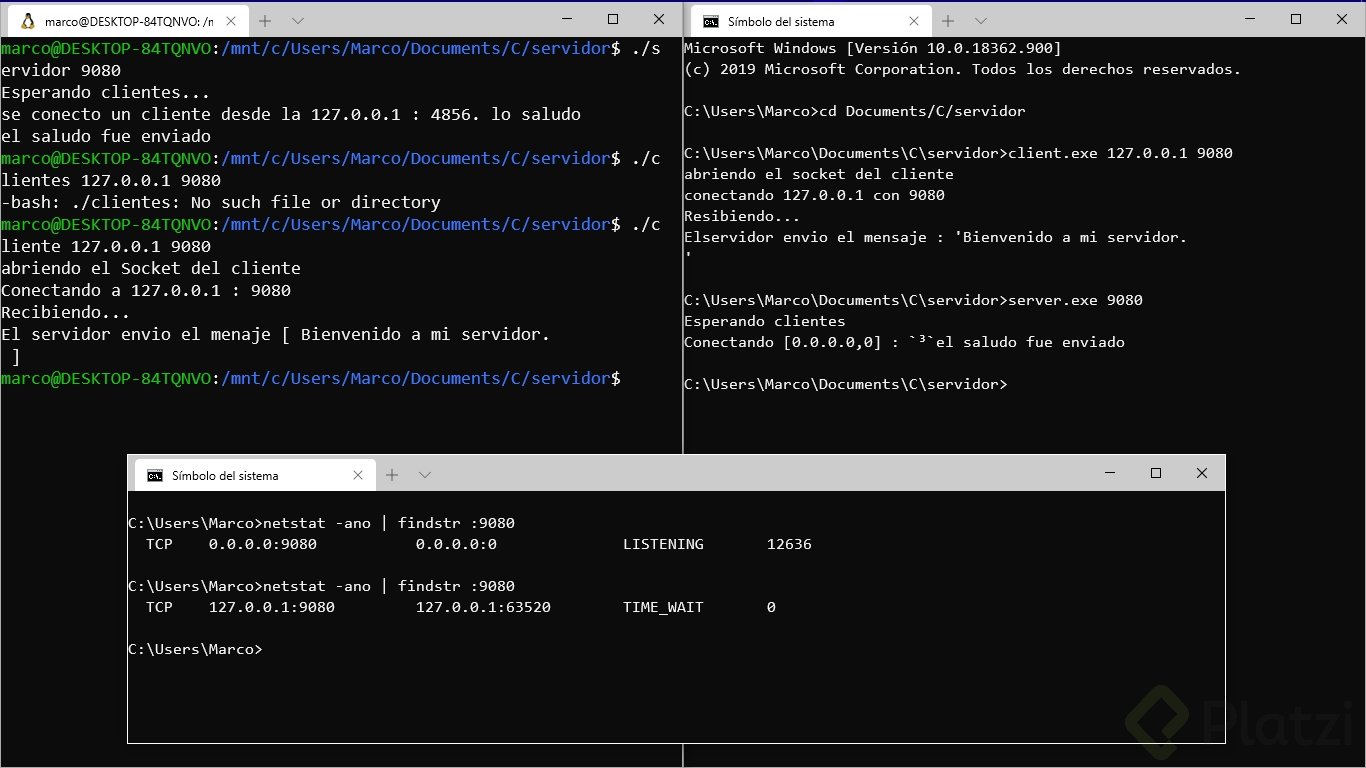Expand the profile dropdown in the netstat window
1366x768 pixels.
[x=425, y=475]
